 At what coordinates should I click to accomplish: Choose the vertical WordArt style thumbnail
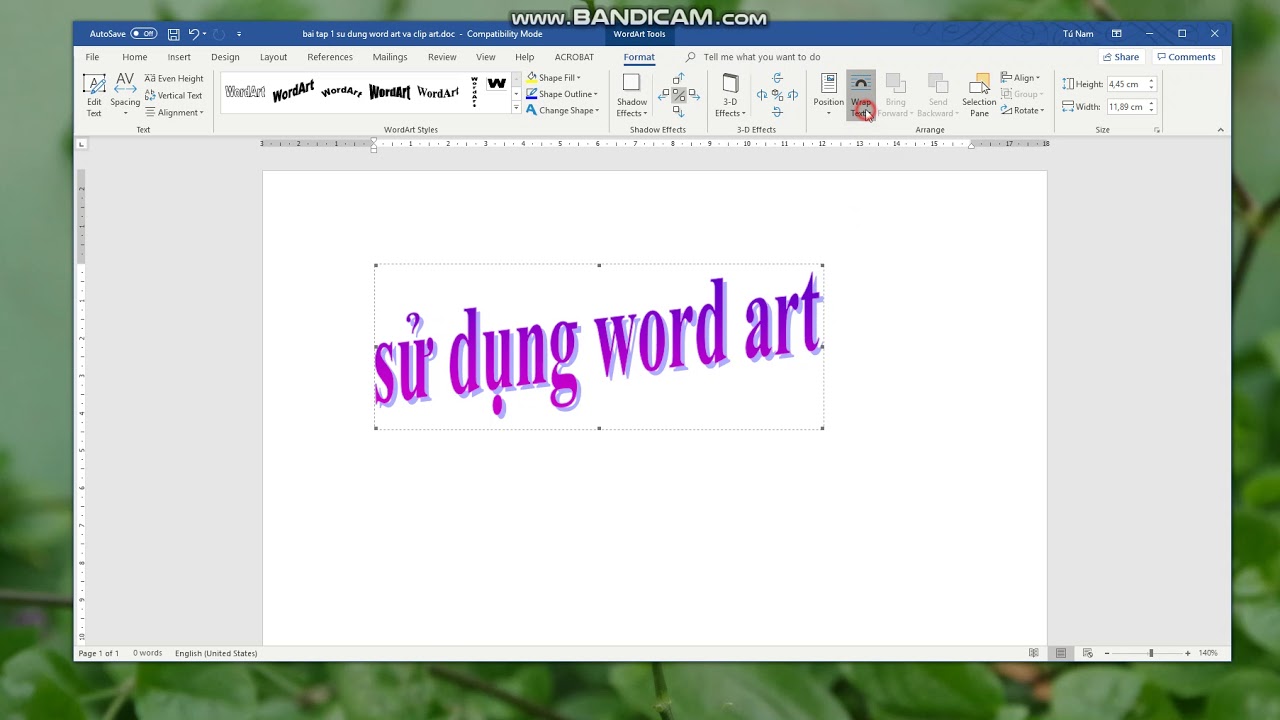coord(474,92)
